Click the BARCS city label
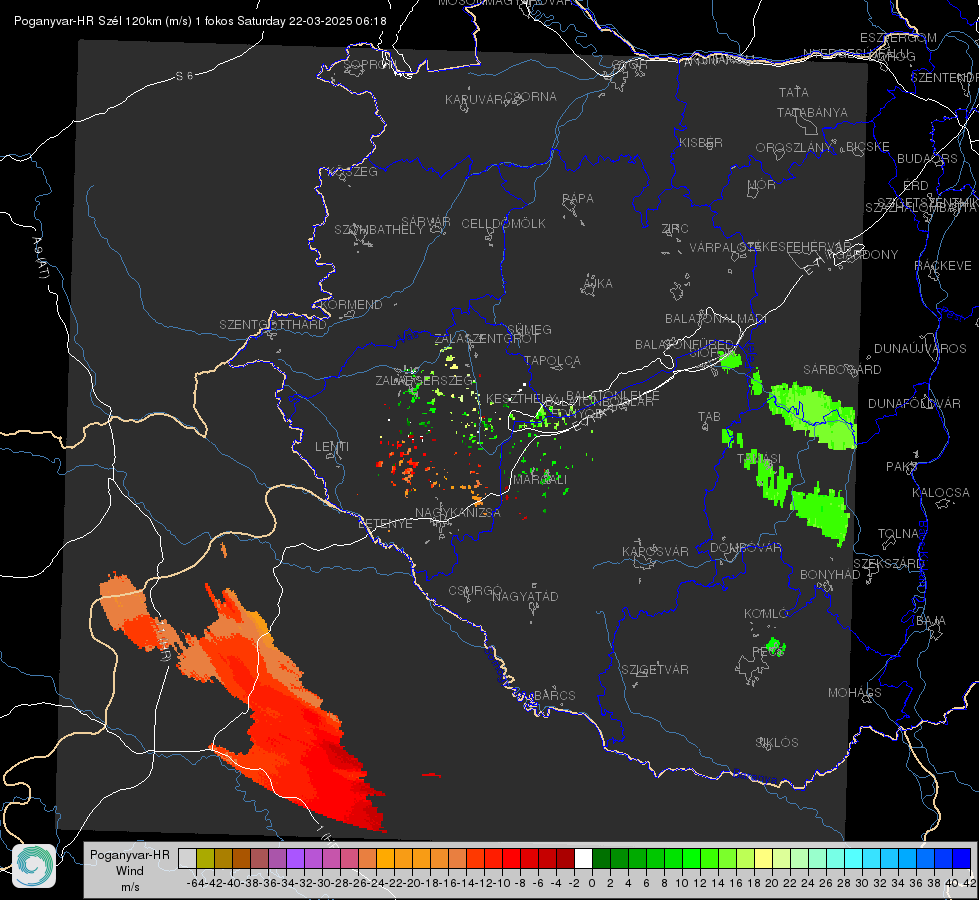Screen dimensions: 979x900 pyautogui.click(x=554, y=695)
